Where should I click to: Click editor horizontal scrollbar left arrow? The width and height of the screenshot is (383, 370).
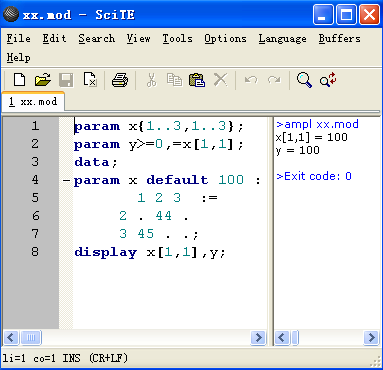11,338
